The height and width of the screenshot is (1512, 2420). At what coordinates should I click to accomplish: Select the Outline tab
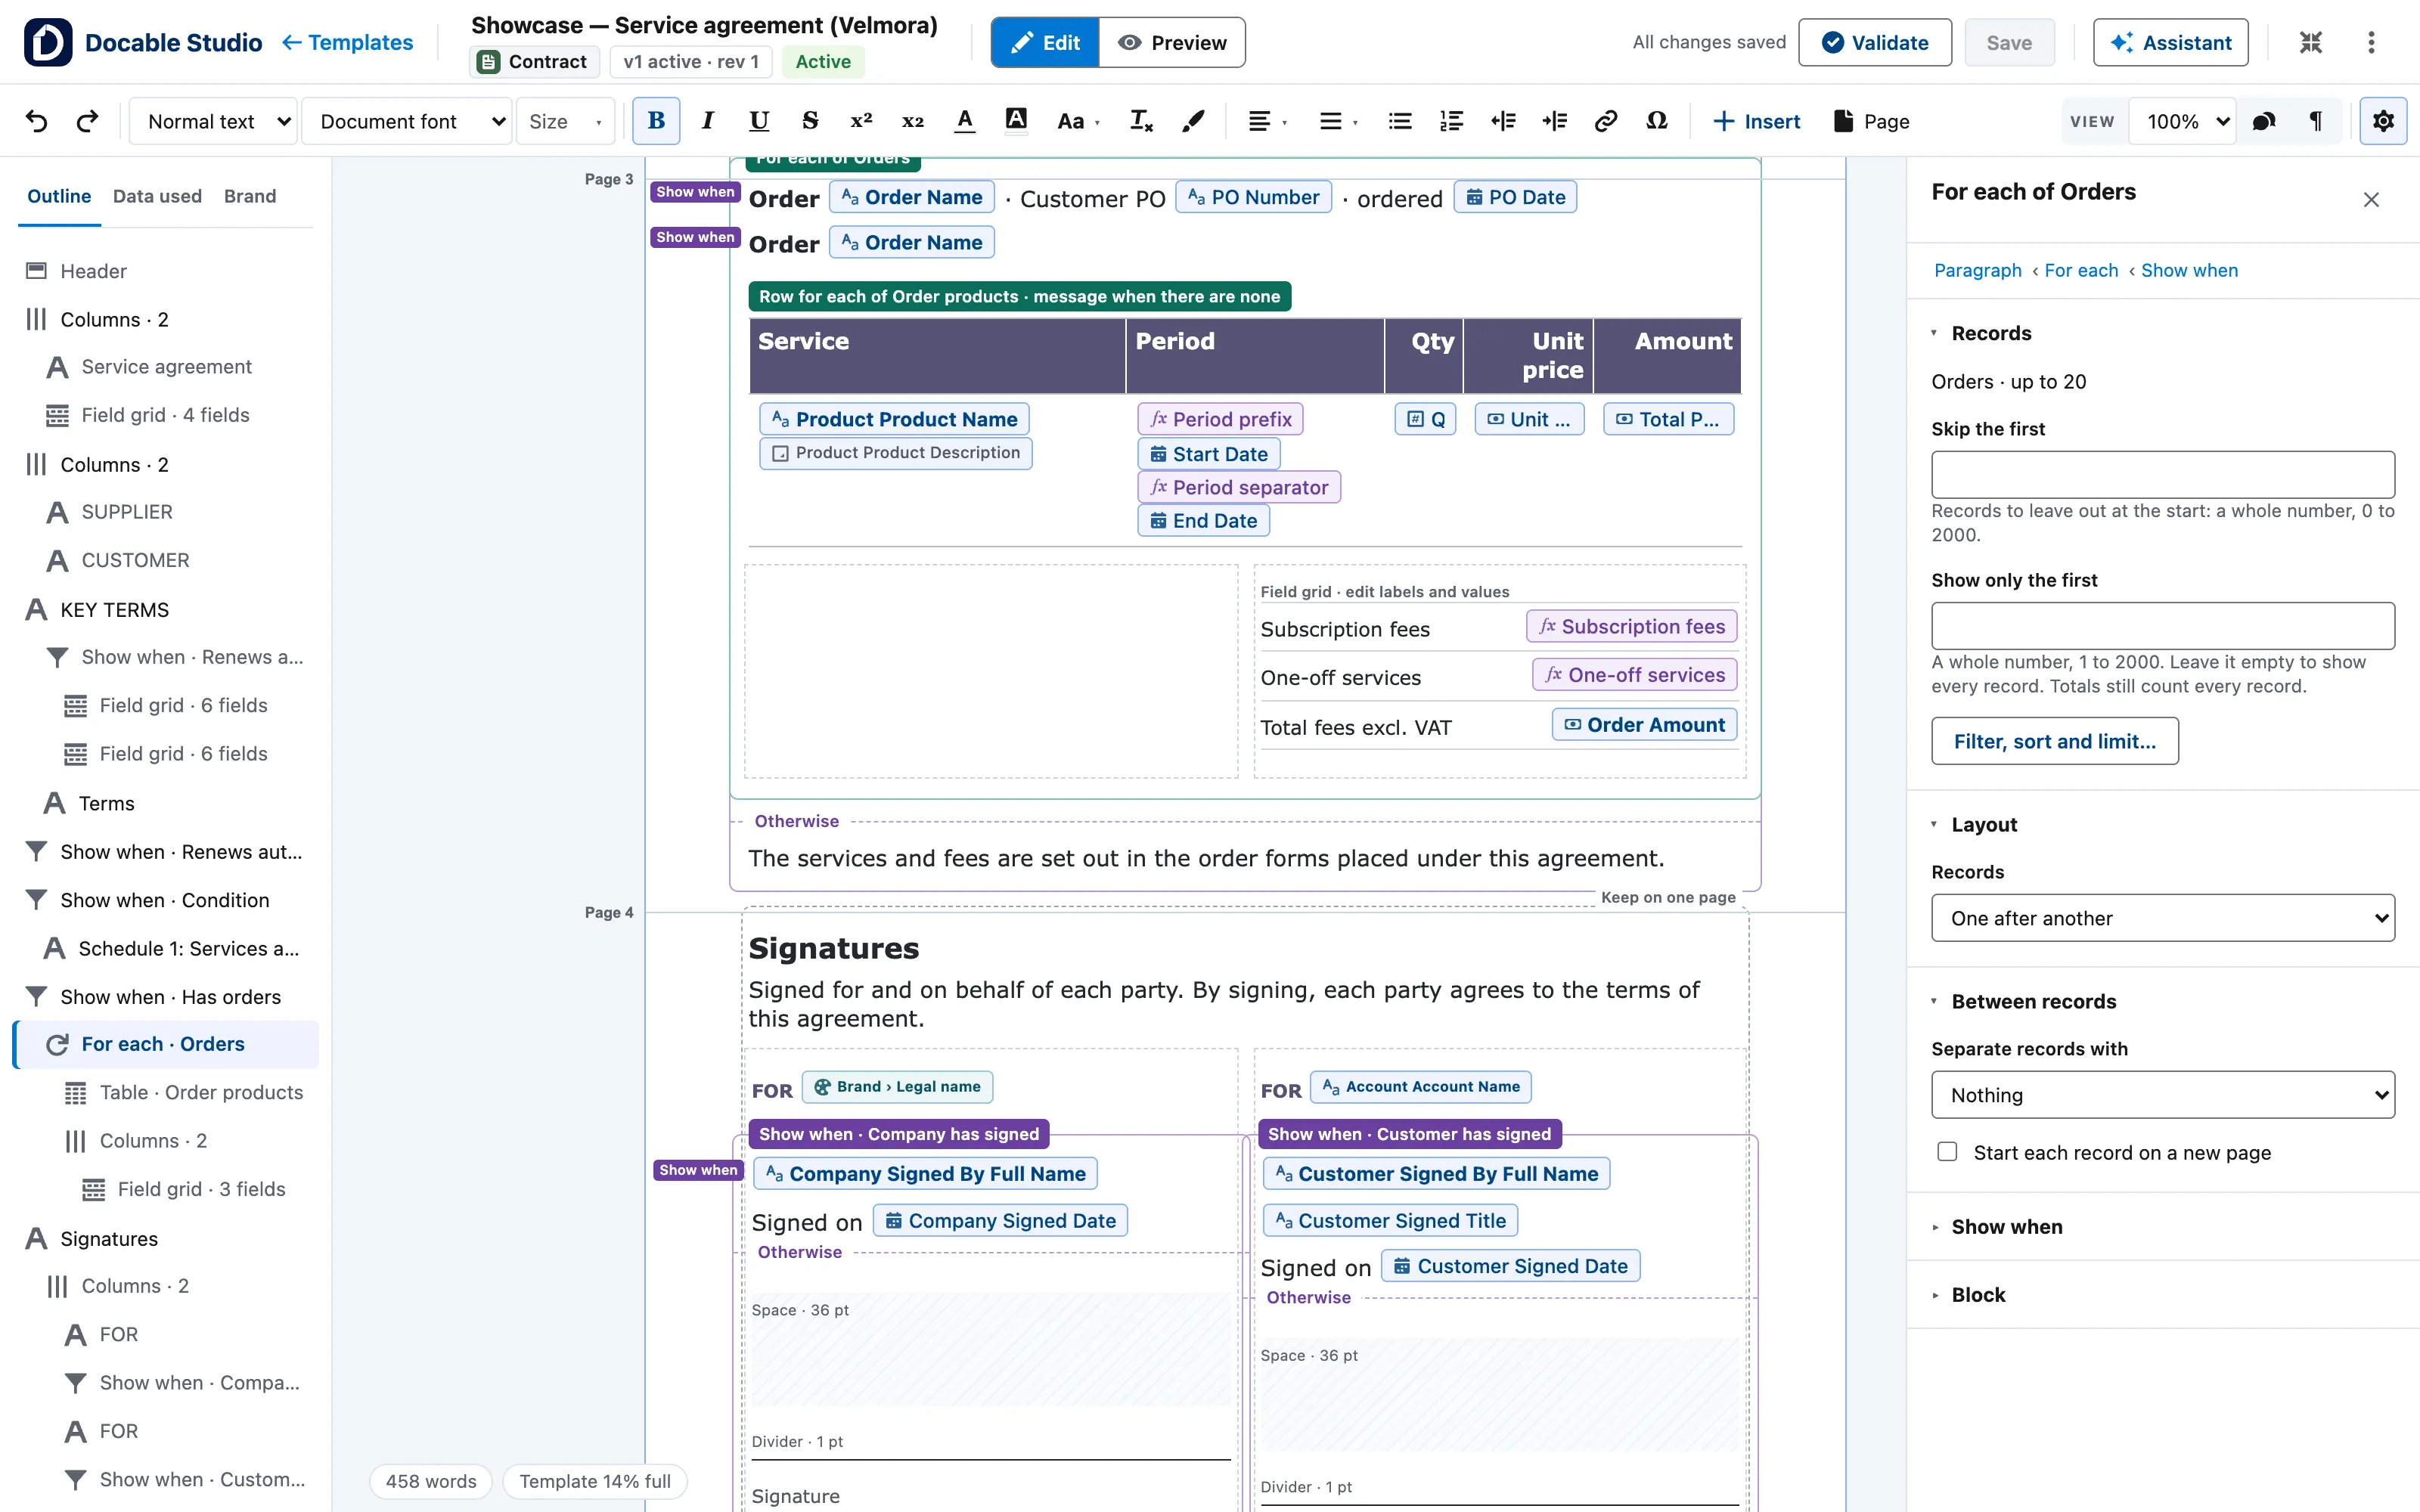[x=59, y=196]
